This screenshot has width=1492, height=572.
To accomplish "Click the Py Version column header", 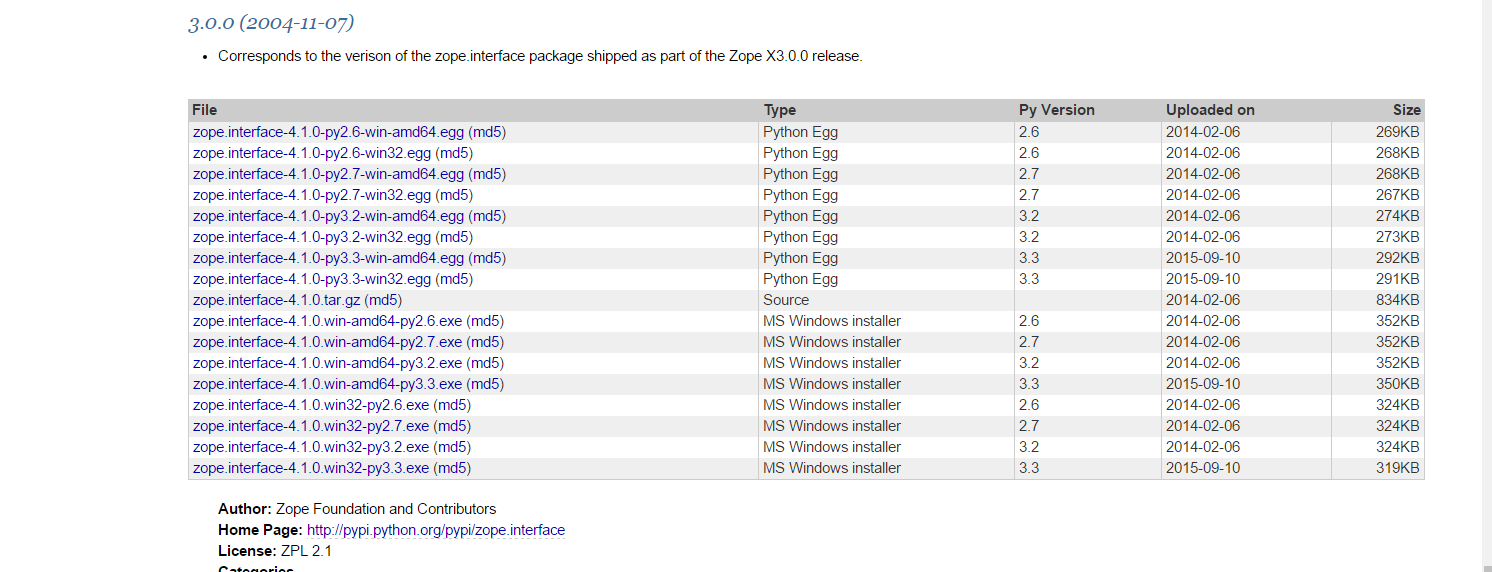I will click(x=1057, y=110).
